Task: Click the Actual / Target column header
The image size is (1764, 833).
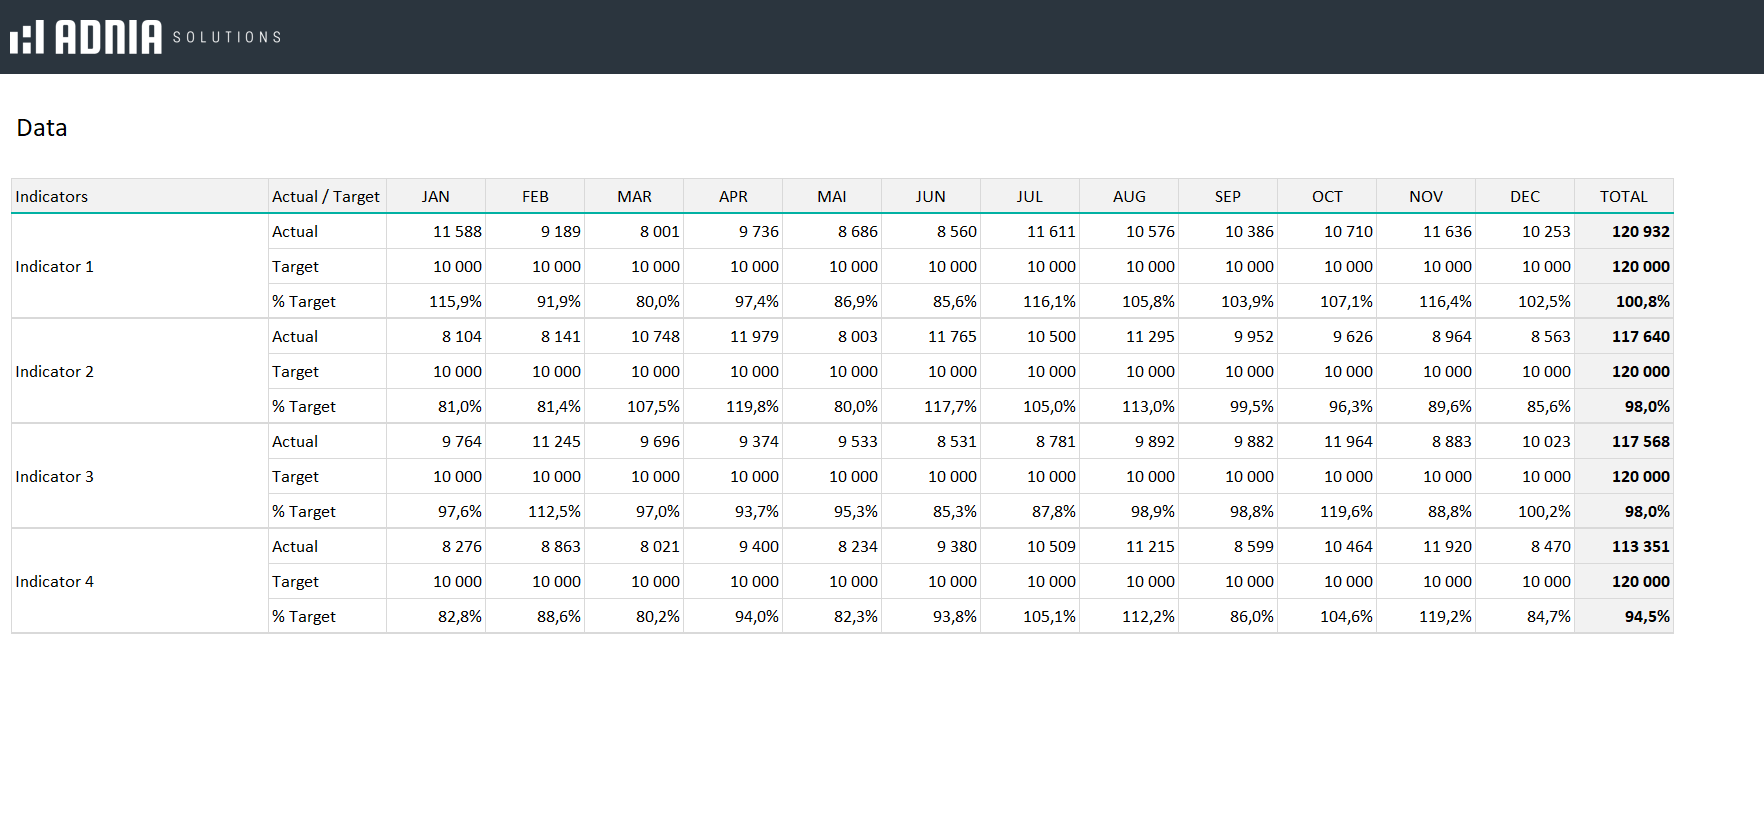Action: coord(326,197)
